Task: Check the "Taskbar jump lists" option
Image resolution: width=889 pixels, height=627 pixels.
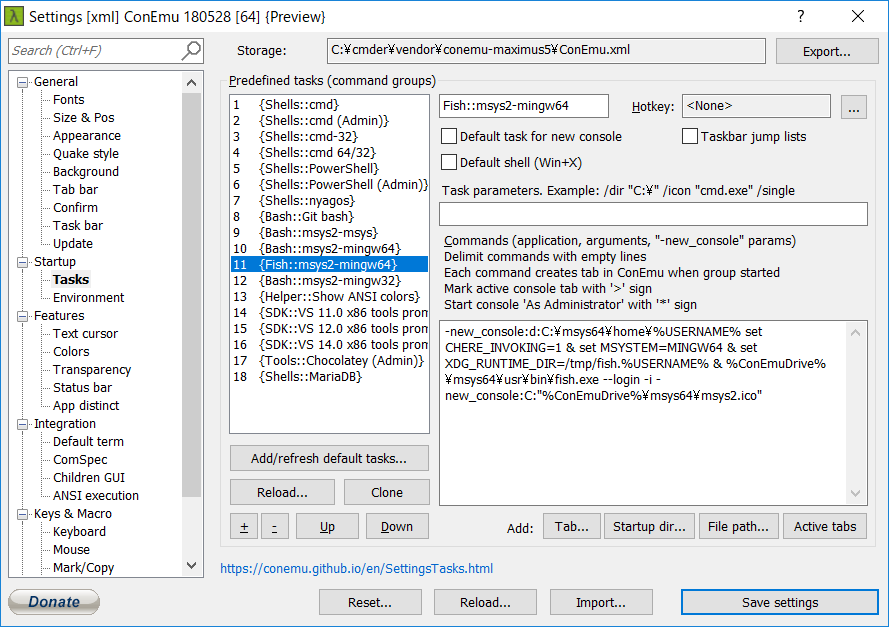Action: point(689,137)
